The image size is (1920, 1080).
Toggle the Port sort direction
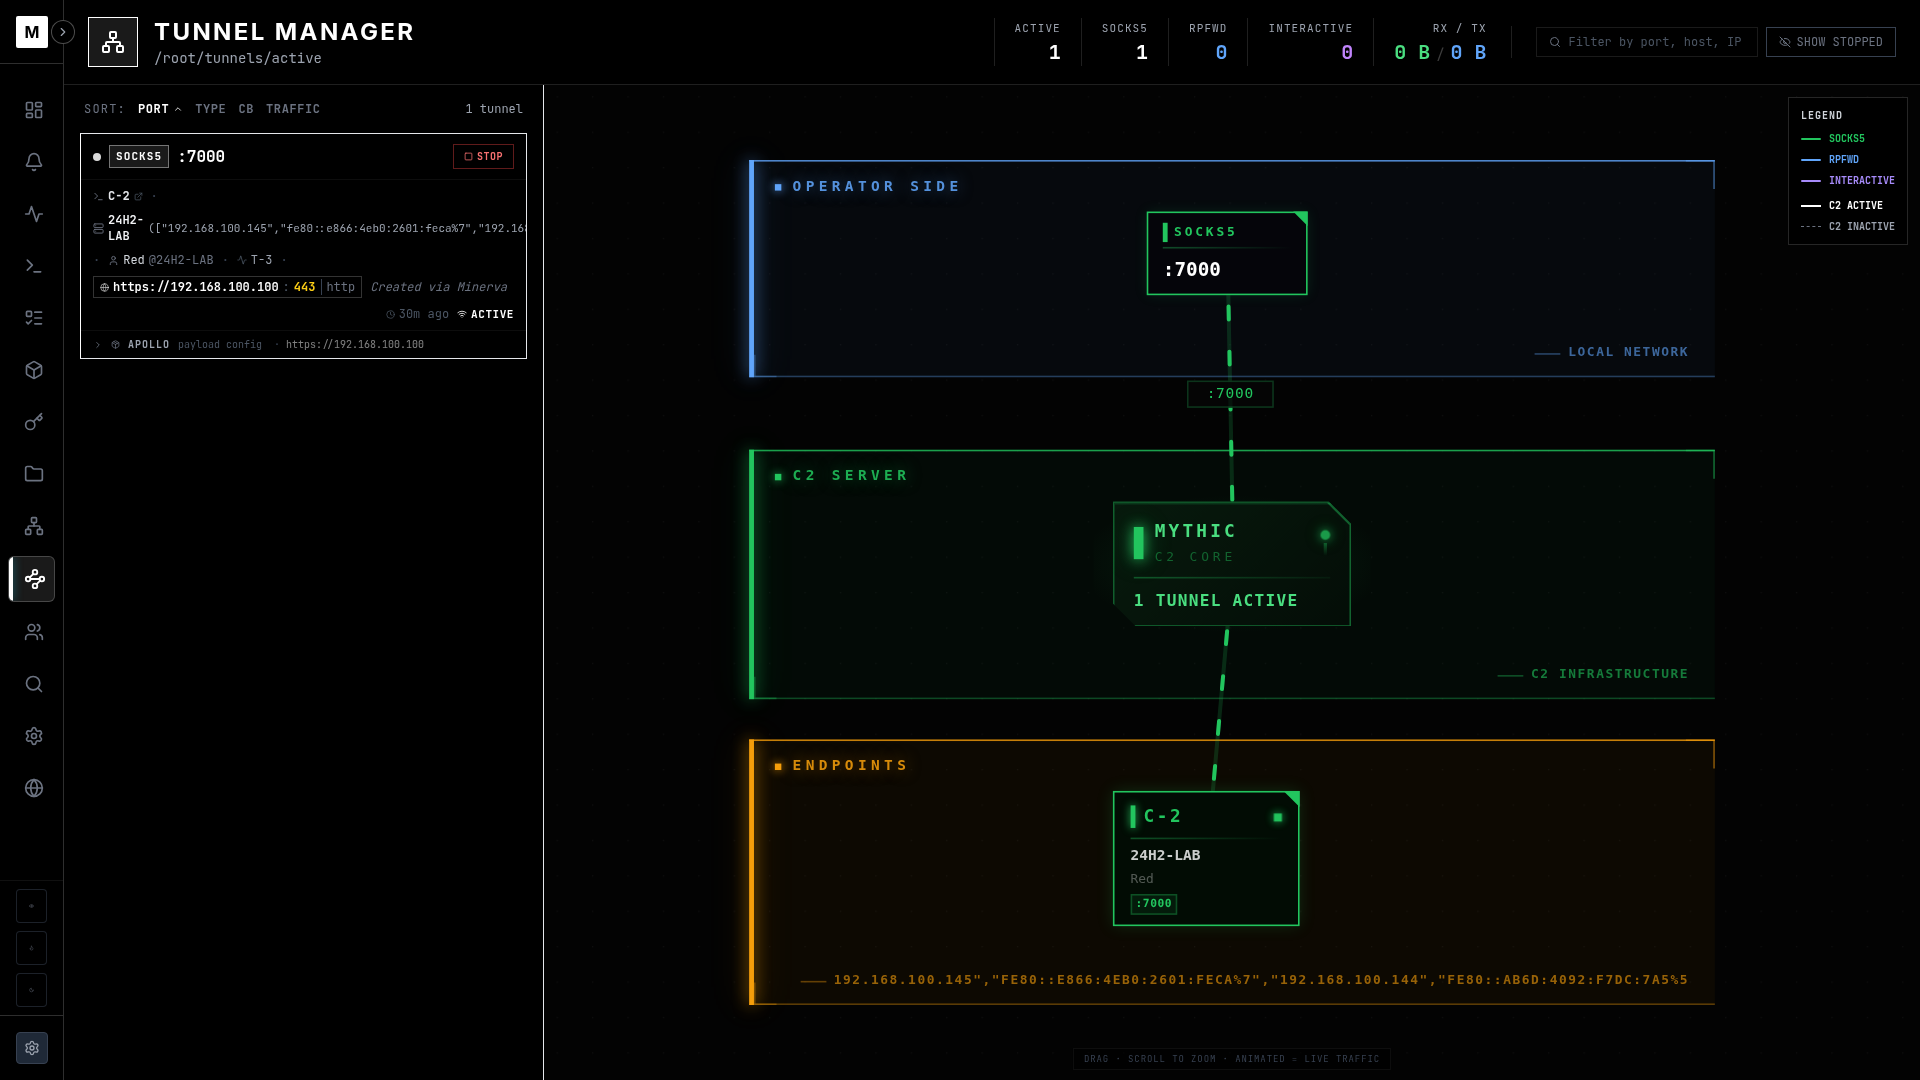pyautogui.click(x=159, y=109)
